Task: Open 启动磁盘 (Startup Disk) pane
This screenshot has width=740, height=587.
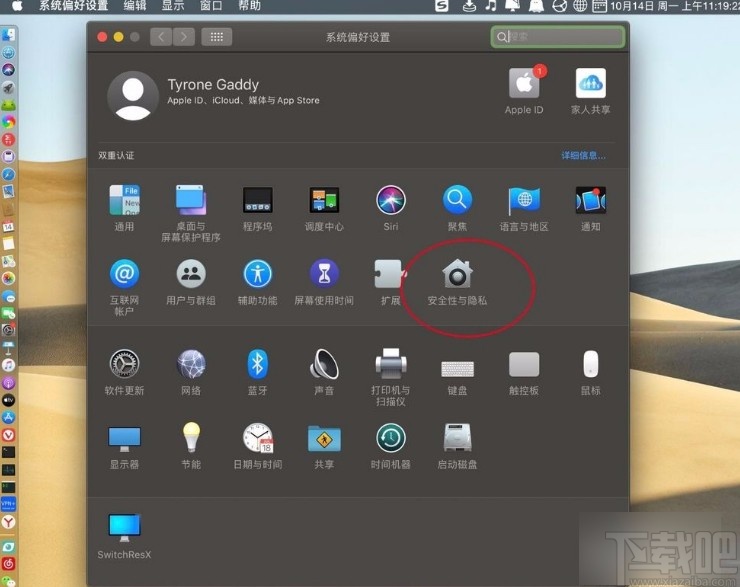Action: (x=457, y=438)
